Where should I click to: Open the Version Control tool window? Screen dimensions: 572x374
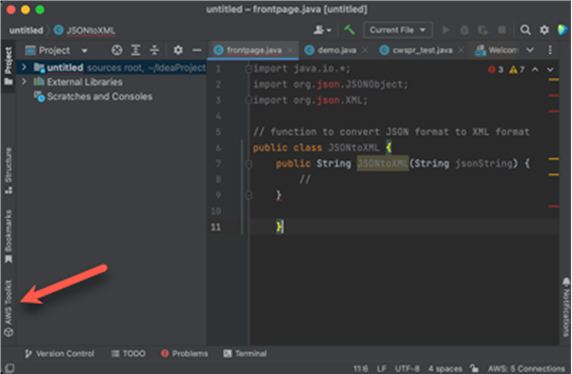pyautogui.click(x=59, y=354)
